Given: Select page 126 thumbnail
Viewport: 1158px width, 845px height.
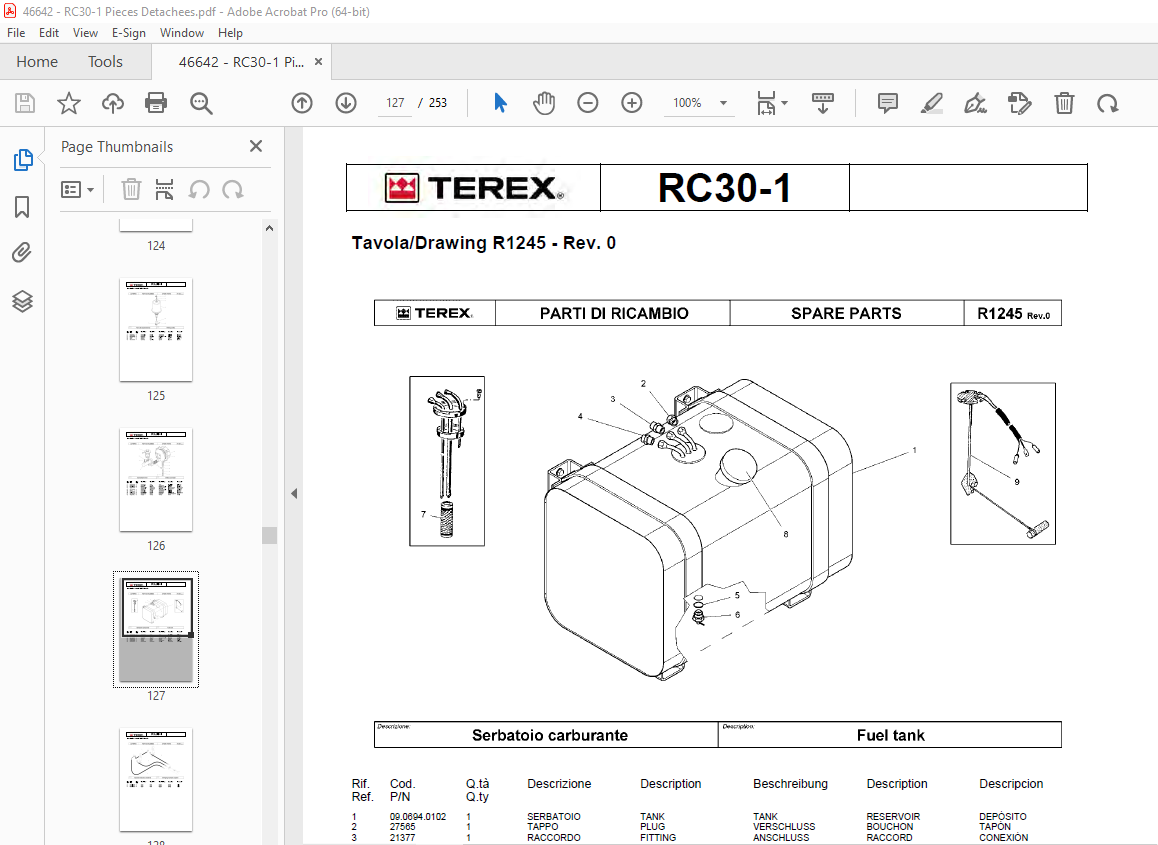Looking at the screenshot, I should point(156,479).
